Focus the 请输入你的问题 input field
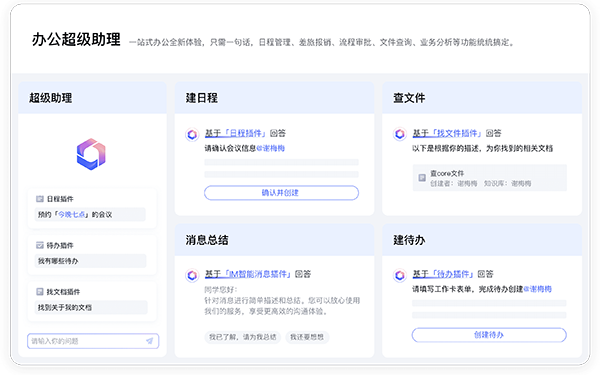Screen dimensions: 600x375 (x=93, y=341)
